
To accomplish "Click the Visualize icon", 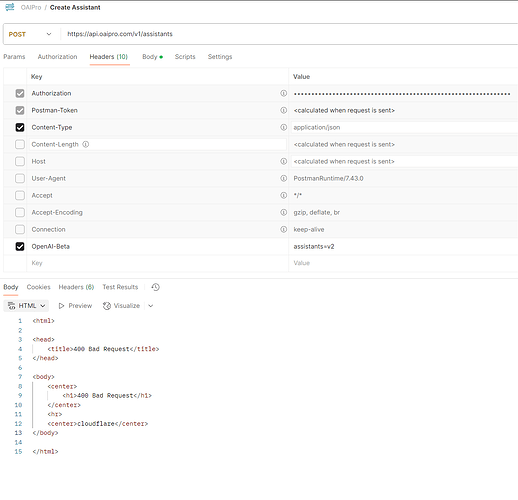I will point(107,306).
